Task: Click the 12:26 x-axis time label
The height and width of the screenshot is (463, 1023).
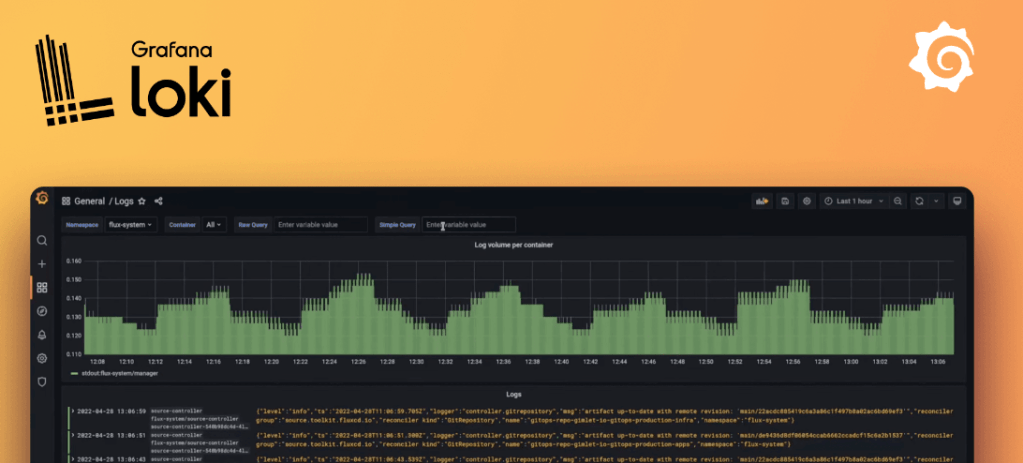Action: (x=358, y=361)
